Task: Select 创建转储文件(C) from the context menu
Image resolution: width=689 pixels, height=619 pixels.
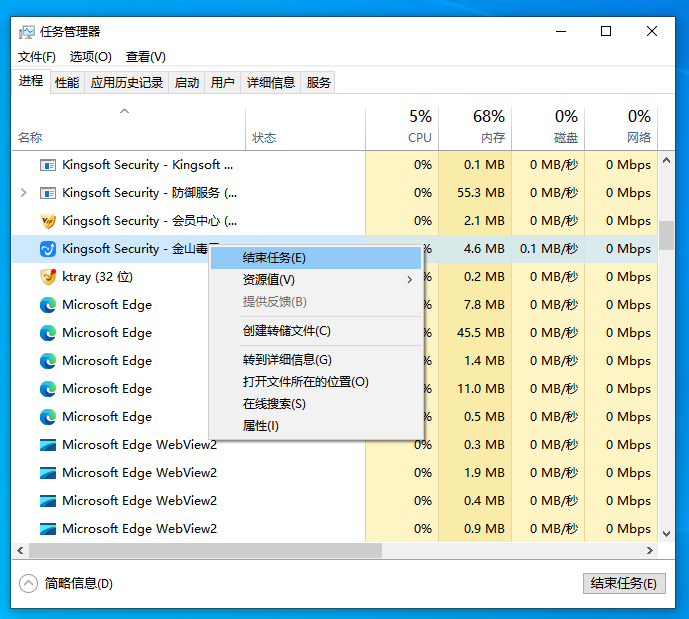Action: coord(316,331)
